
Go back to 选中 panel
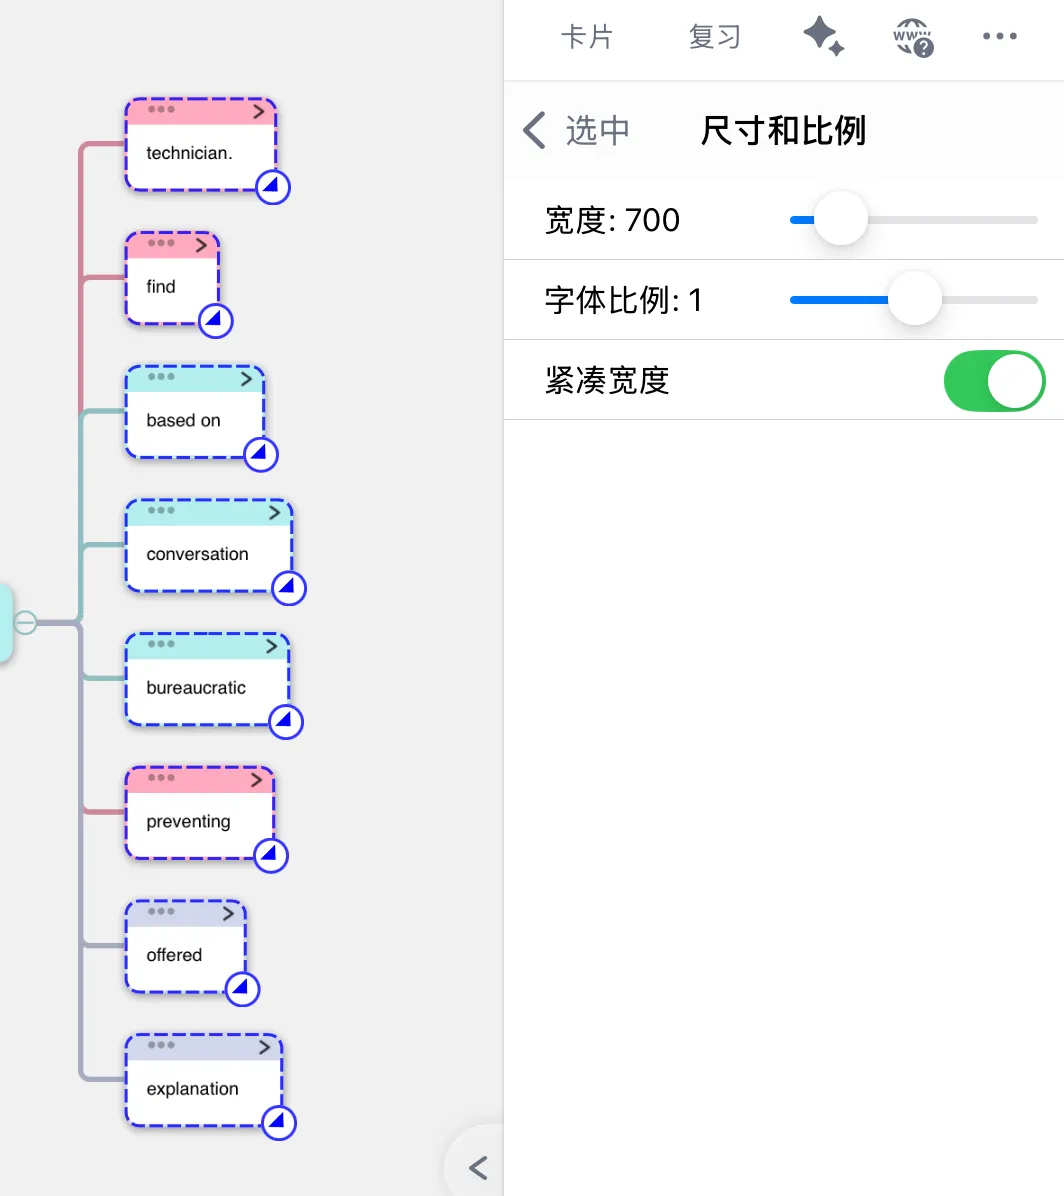[577, 130]
